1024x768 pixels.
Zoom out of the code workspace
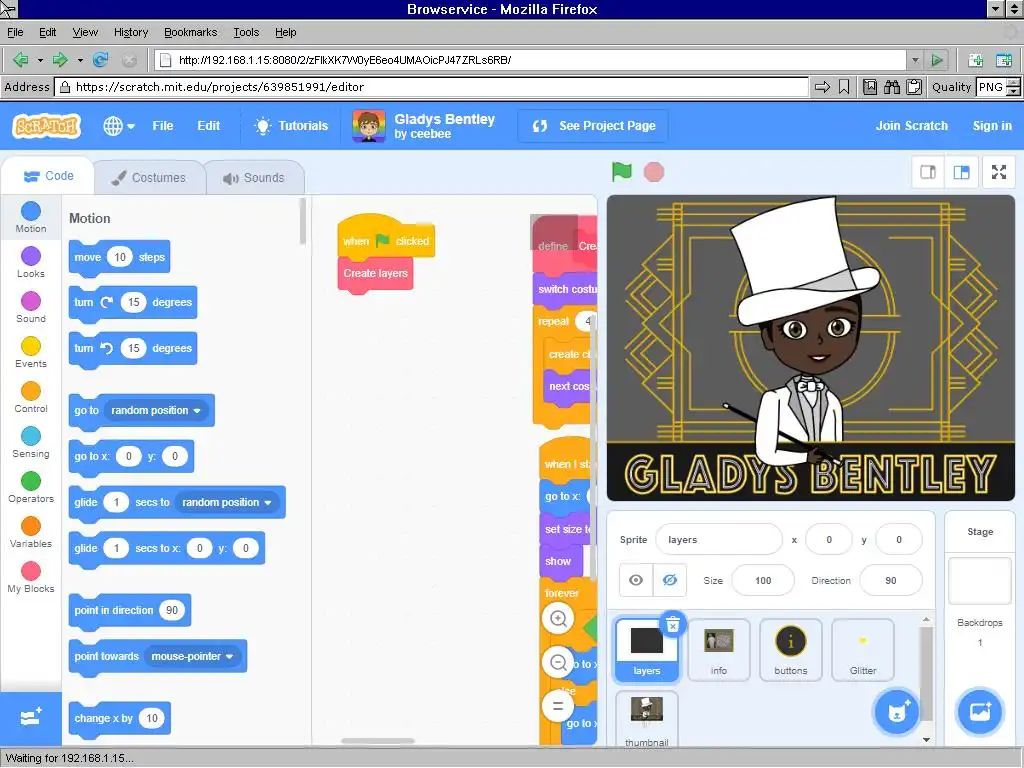558,663
